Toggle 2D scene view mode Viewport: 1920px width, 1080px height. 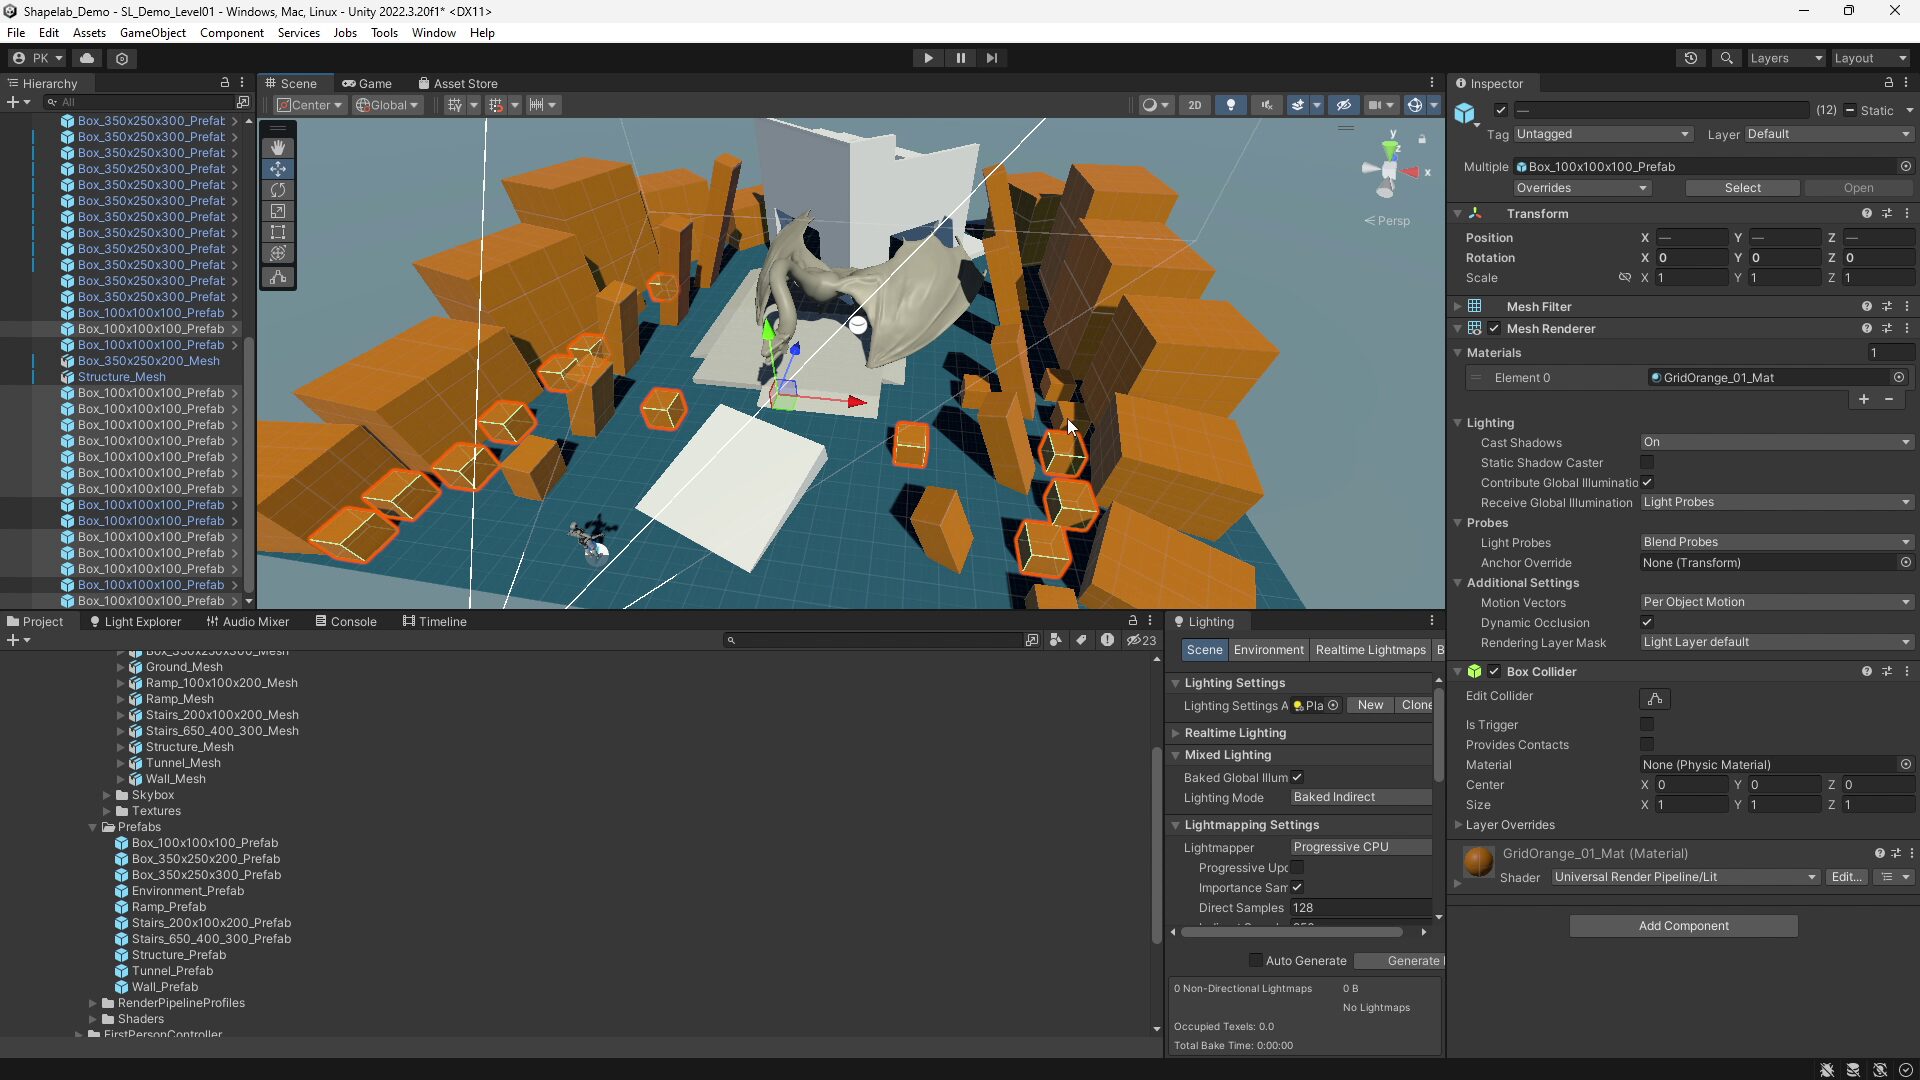[1194, 105]
